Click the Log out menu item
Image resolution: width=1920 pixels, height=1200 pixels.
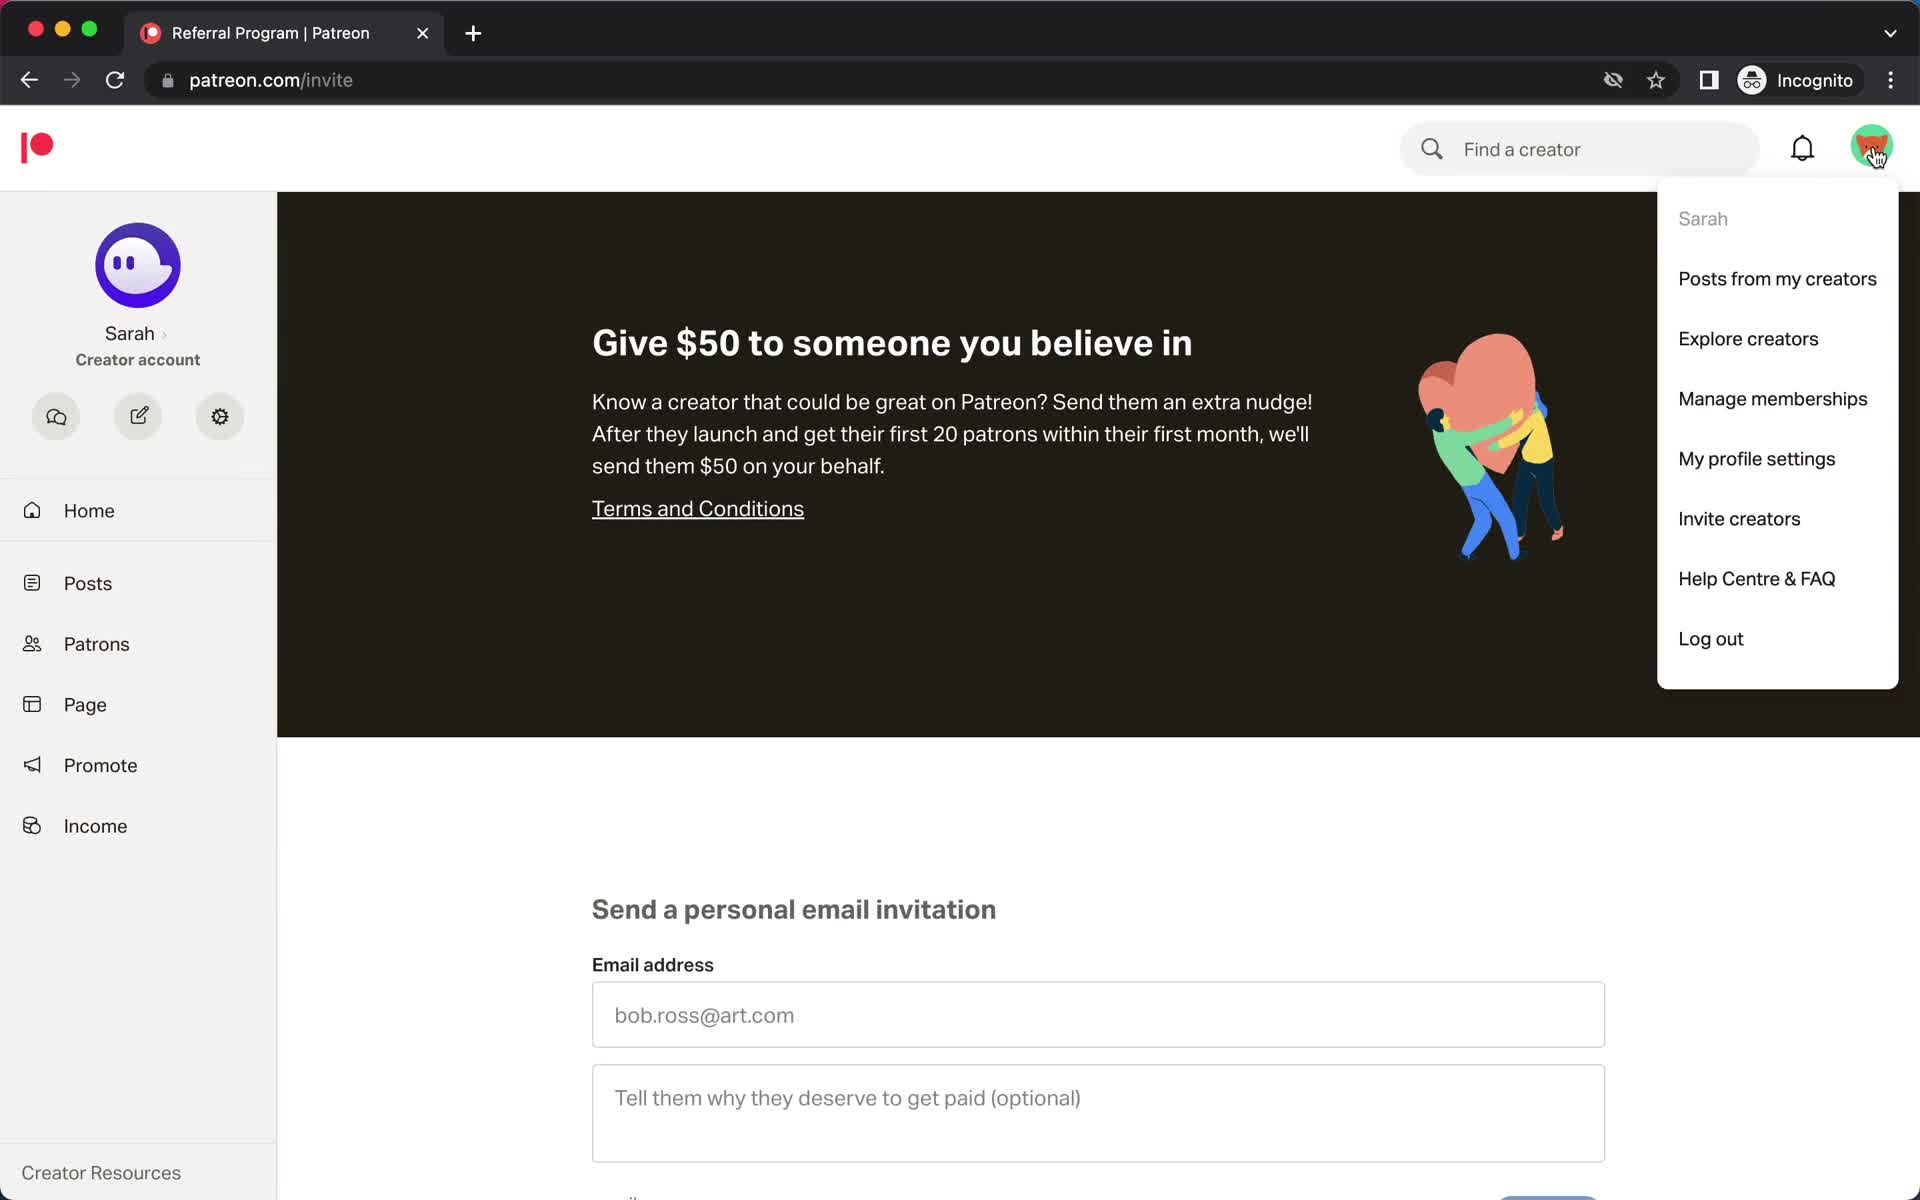tap(1711, 639)
